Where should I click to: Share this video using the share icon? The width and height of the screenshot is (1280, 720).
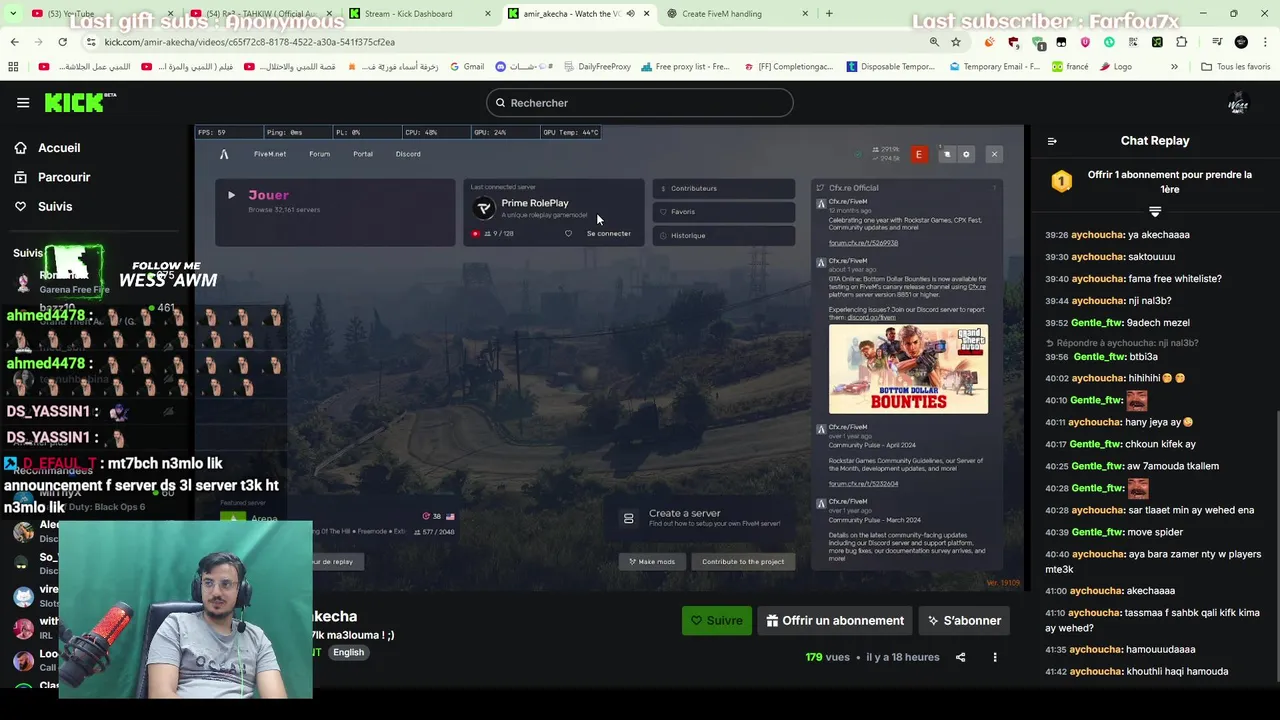tap(960, 657)
